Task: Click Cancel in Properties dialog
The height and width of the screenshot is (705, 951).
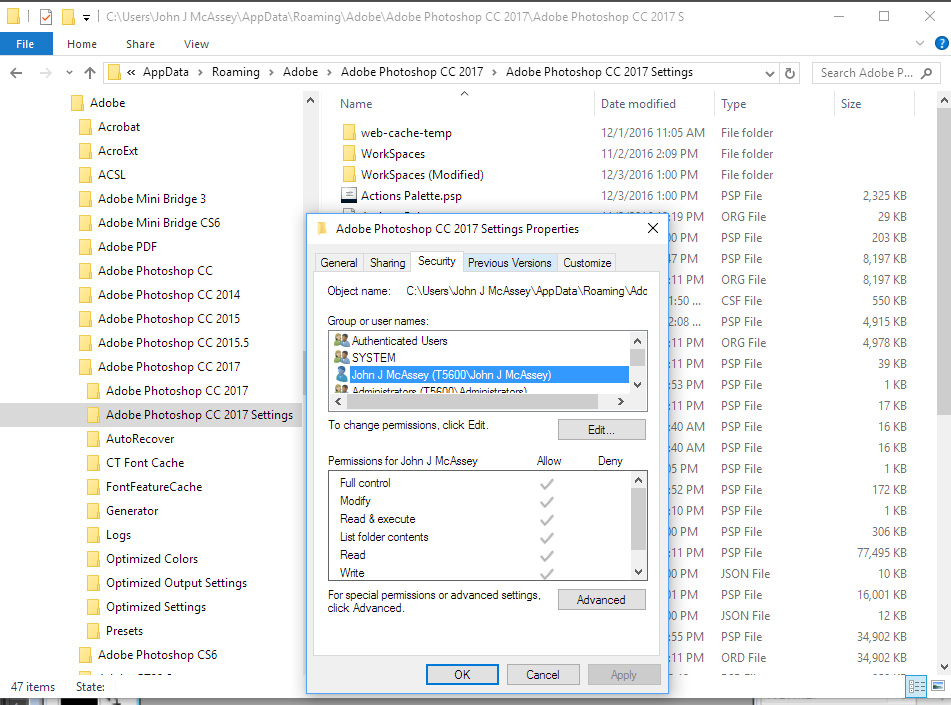Action: tap(543, 675)
